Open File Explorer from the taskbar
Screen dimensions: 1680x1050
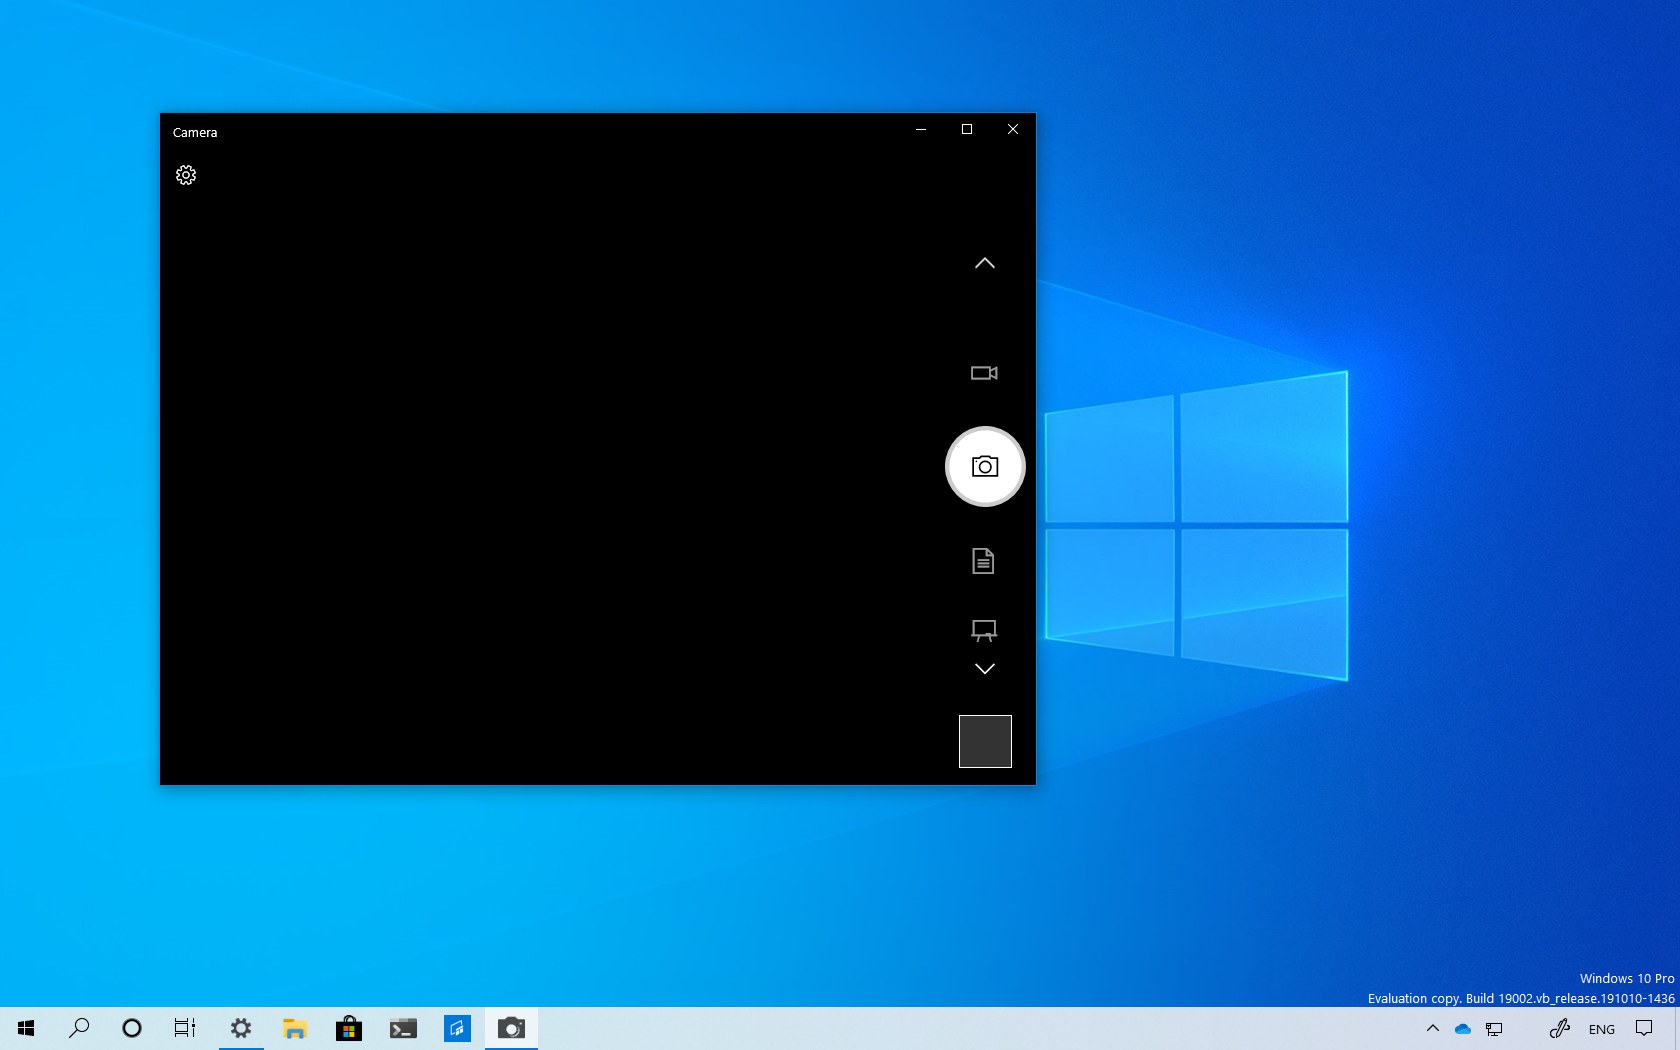(295, 1028)
